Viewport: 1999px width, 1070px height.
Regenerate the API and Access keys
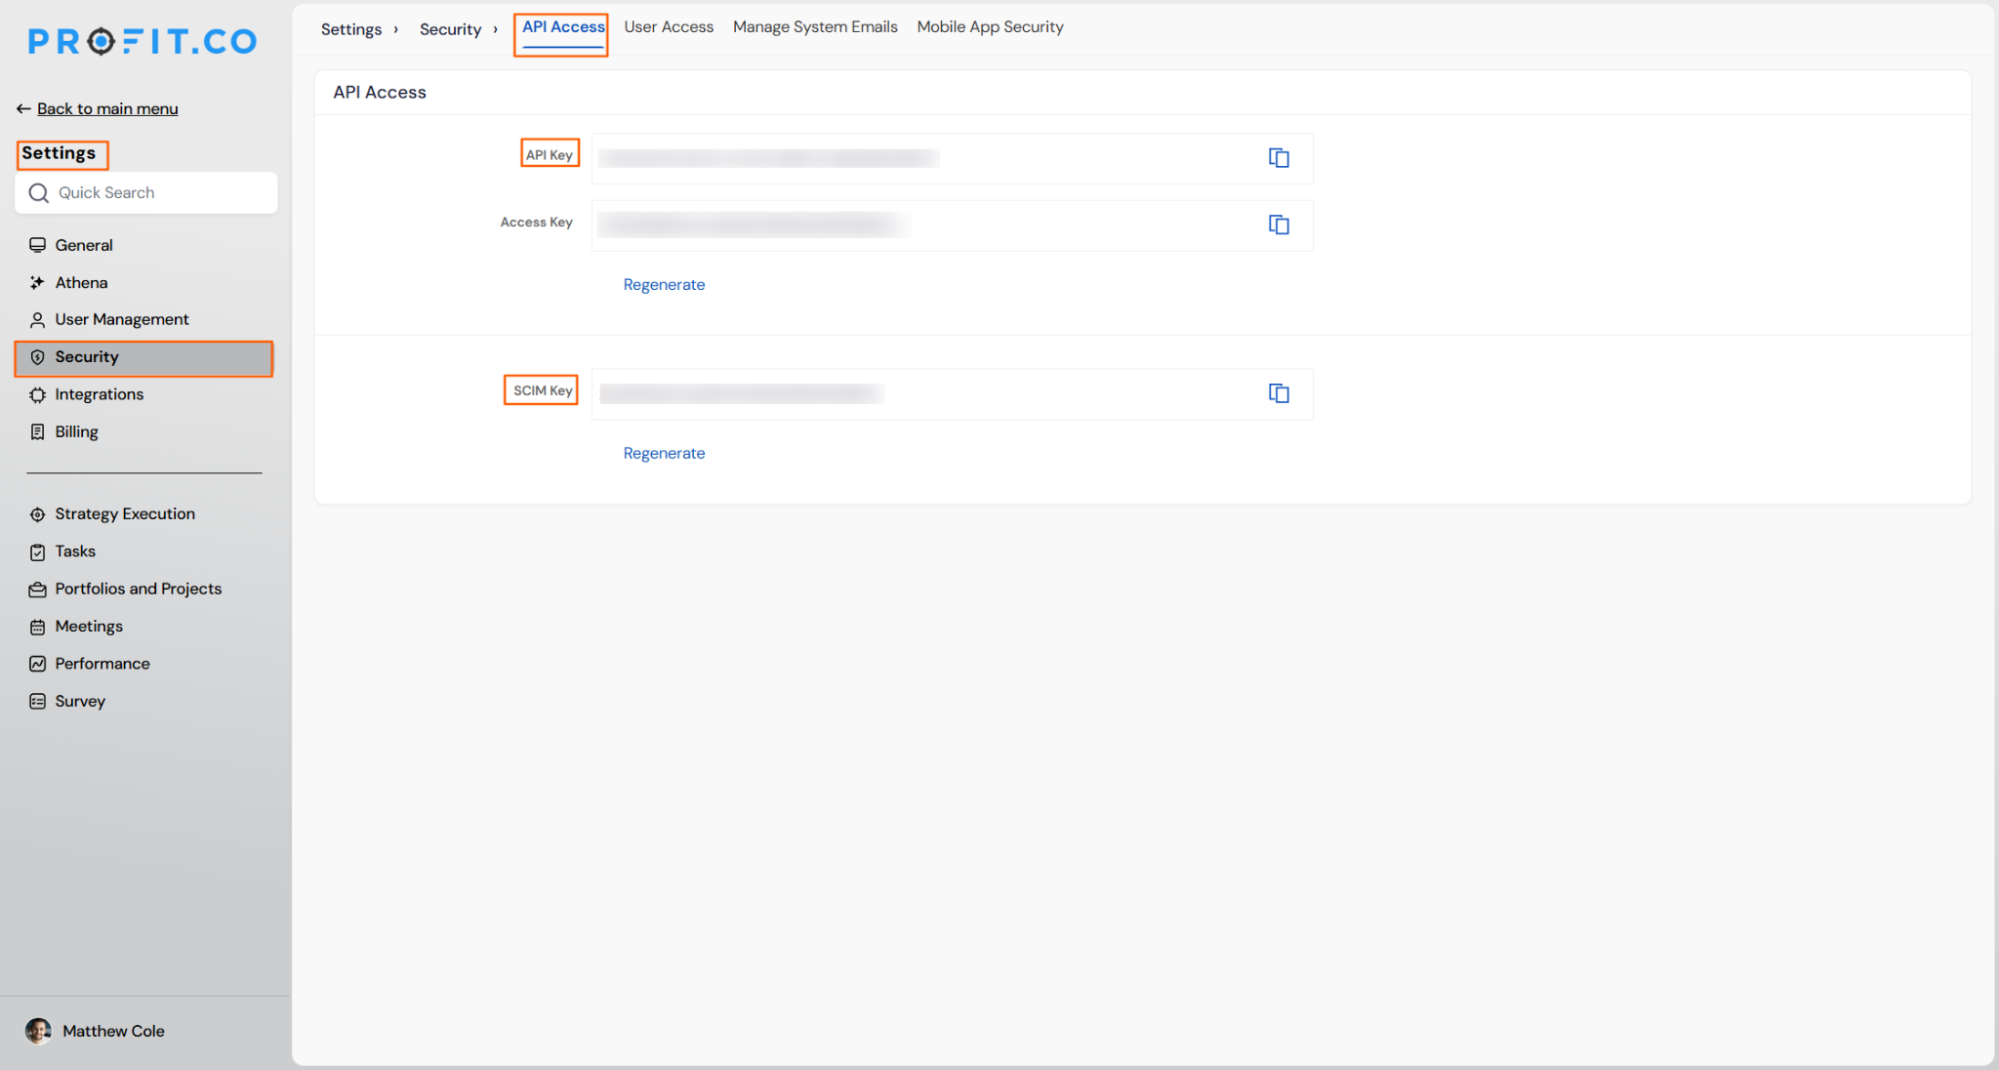tap(664, 285)
